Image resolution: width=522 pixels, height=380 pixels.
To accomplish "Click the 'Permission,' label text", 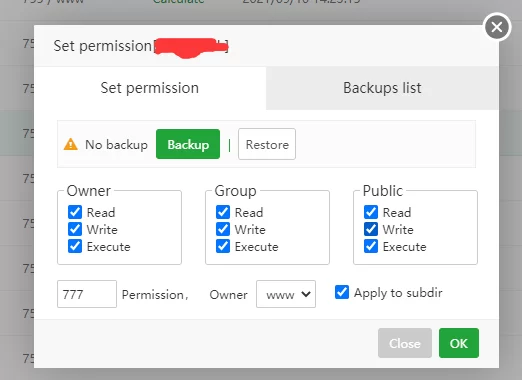I will 155,295.
